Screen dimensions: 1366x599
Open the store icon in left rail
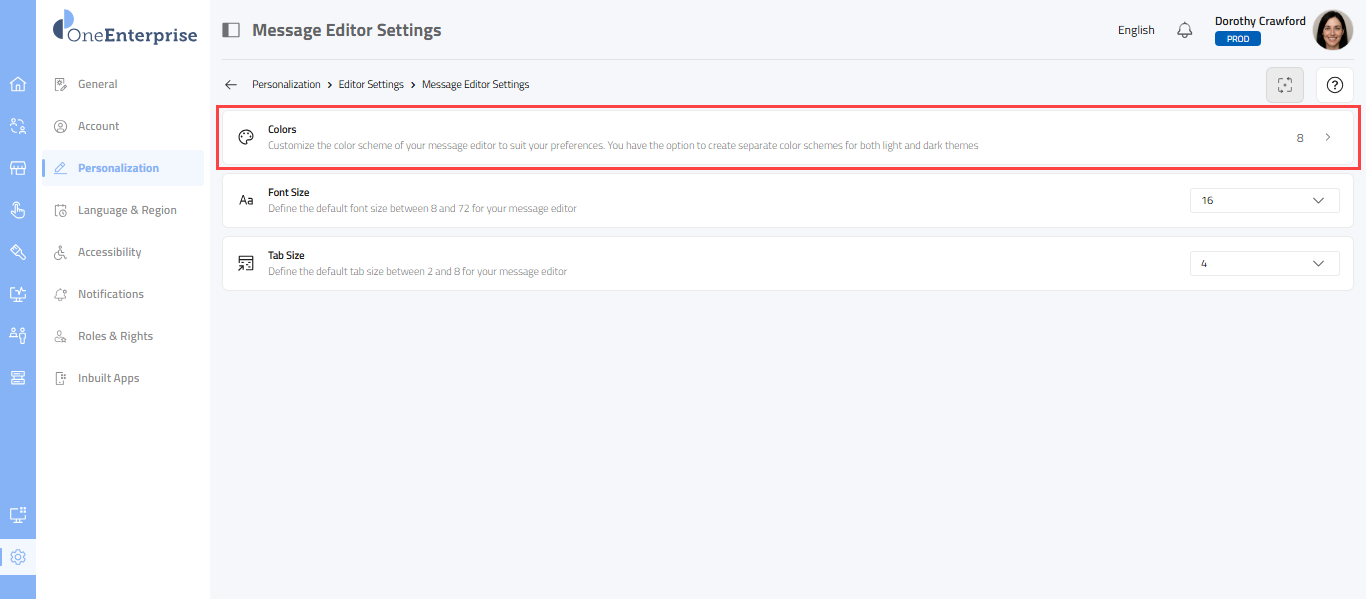pos(17,168)
